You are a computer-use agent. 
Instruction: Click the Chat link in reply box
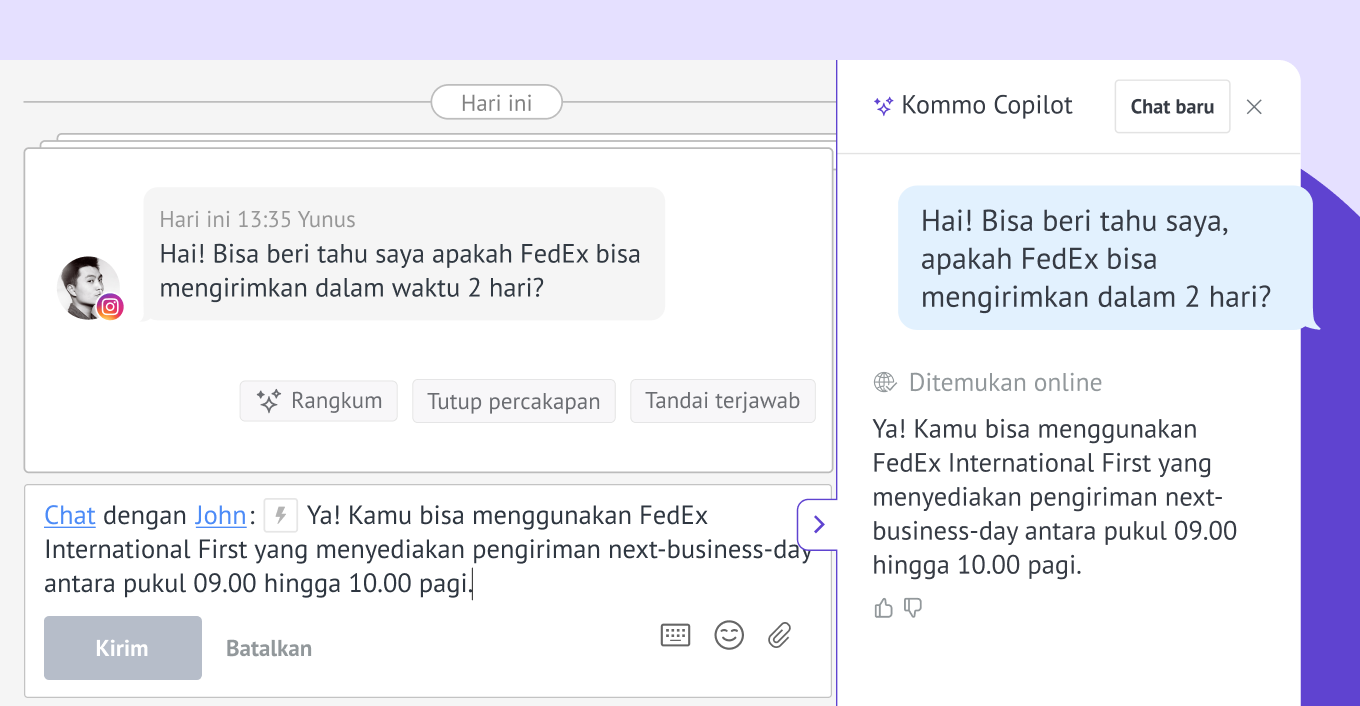pos(70,516)
